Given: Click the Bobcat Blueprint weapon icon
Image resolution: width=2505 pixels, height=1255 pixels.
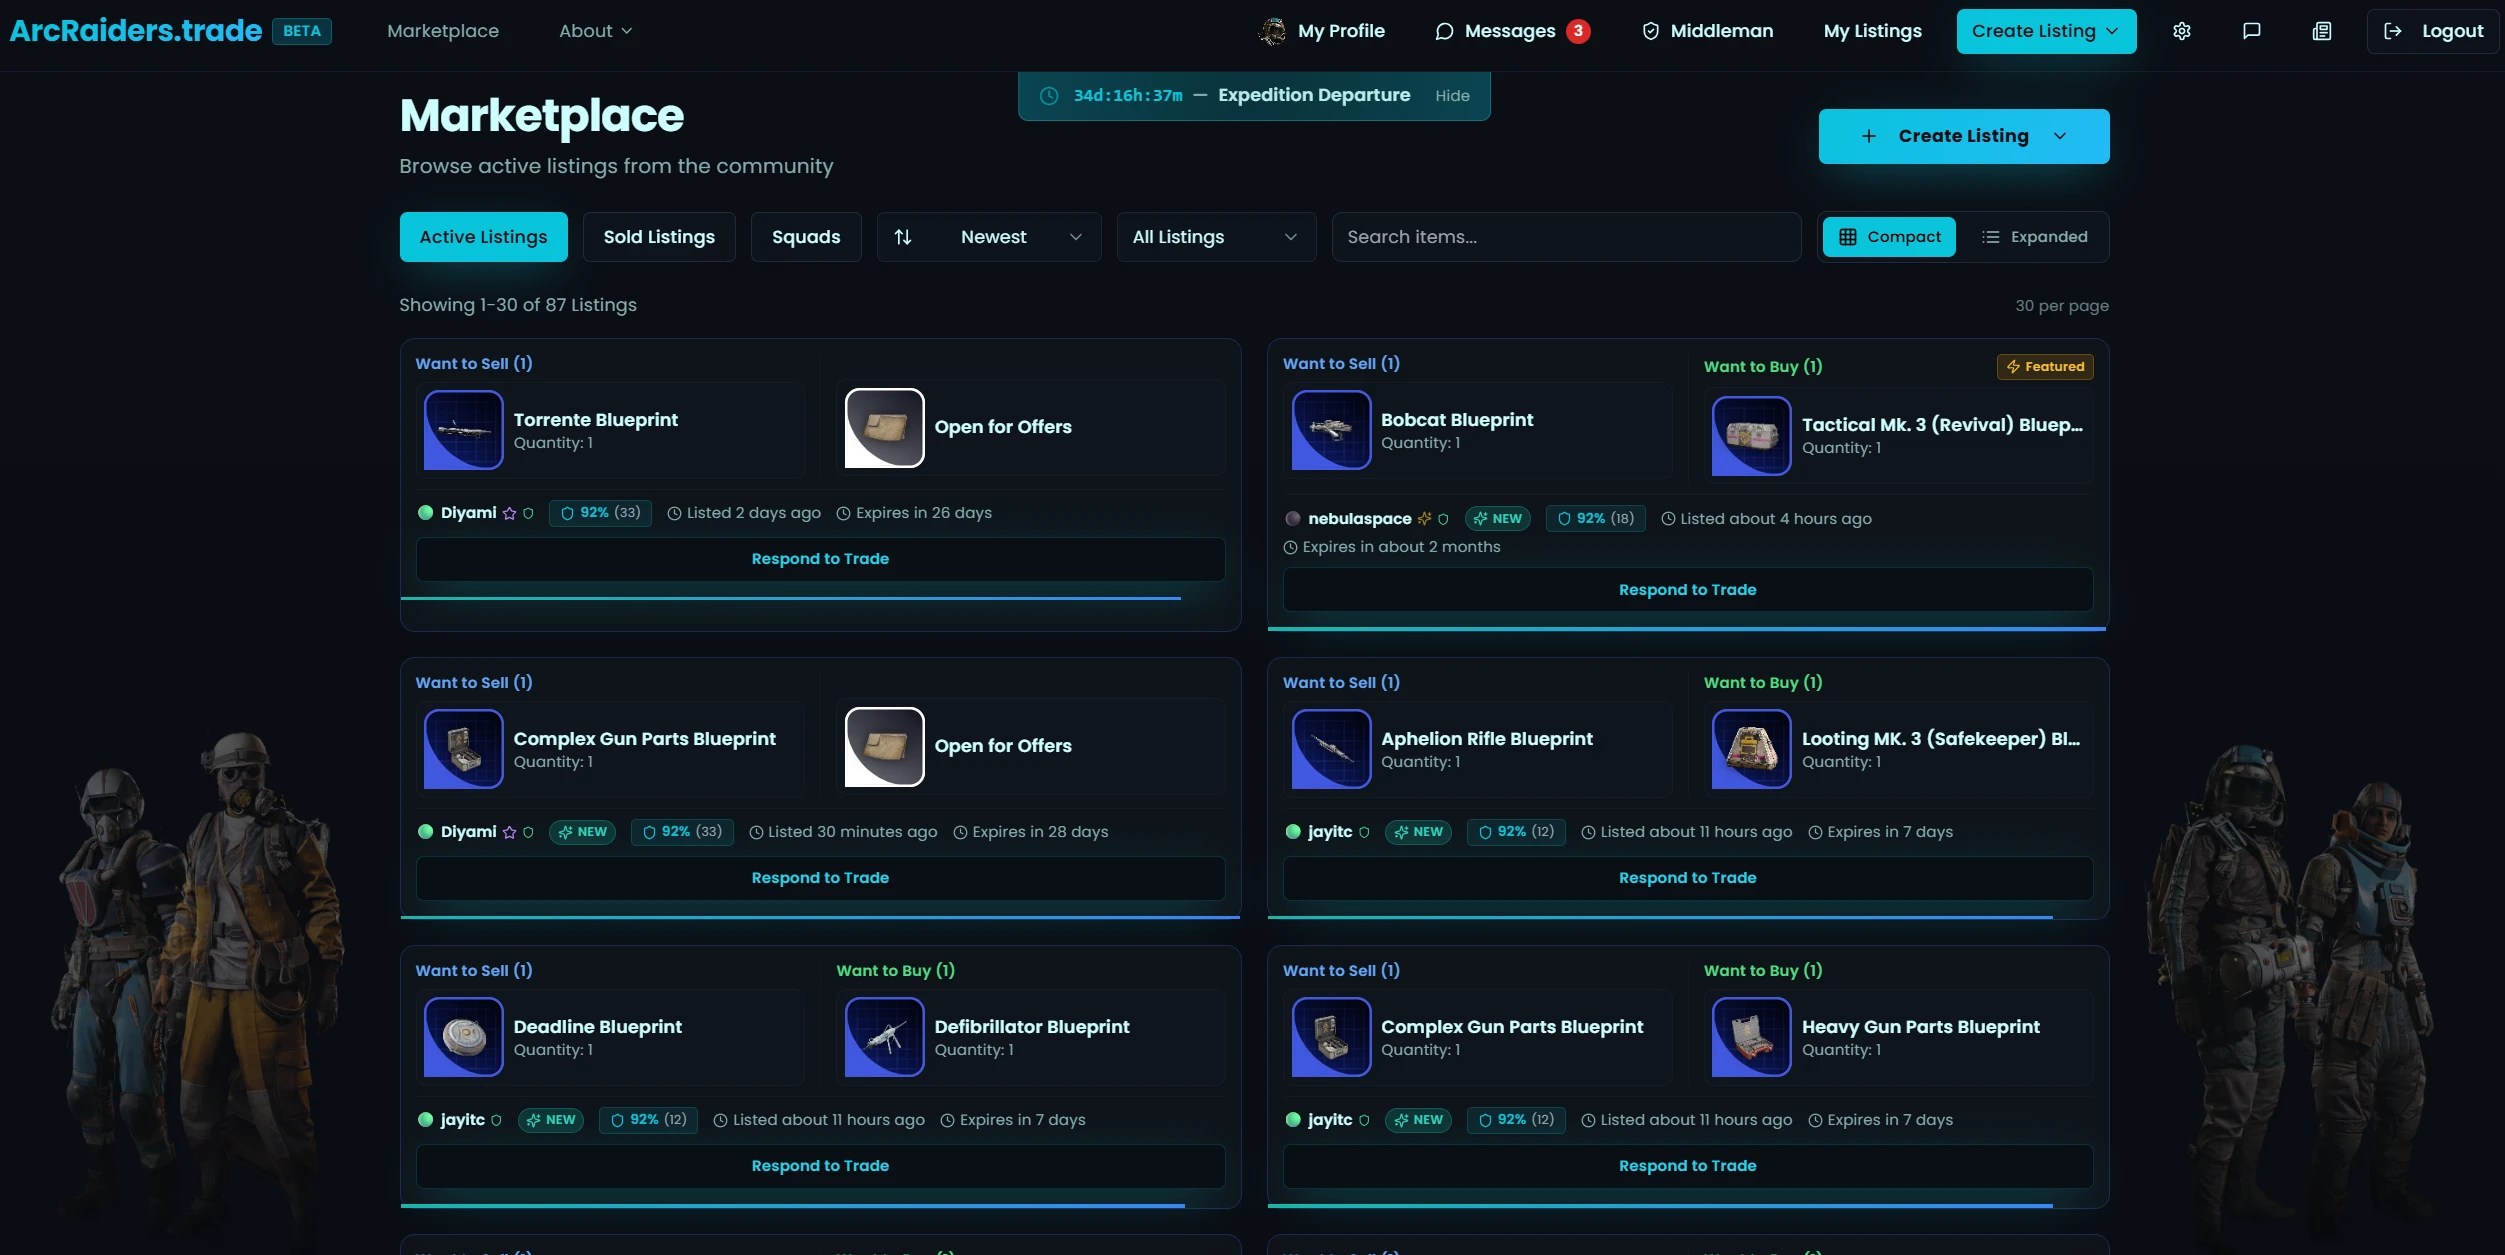Looking at the screenshot, I should (x=1330, y=430).
